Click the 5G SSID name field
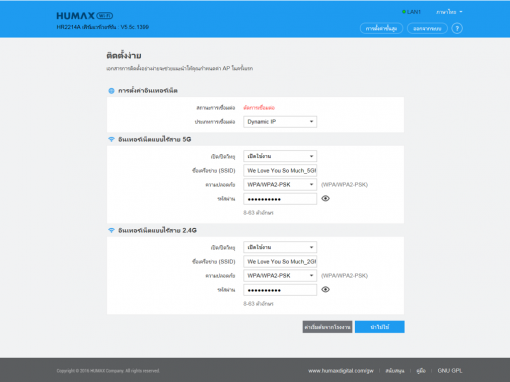Viewport: 510px width, 382px height. [x=280, y=170]
